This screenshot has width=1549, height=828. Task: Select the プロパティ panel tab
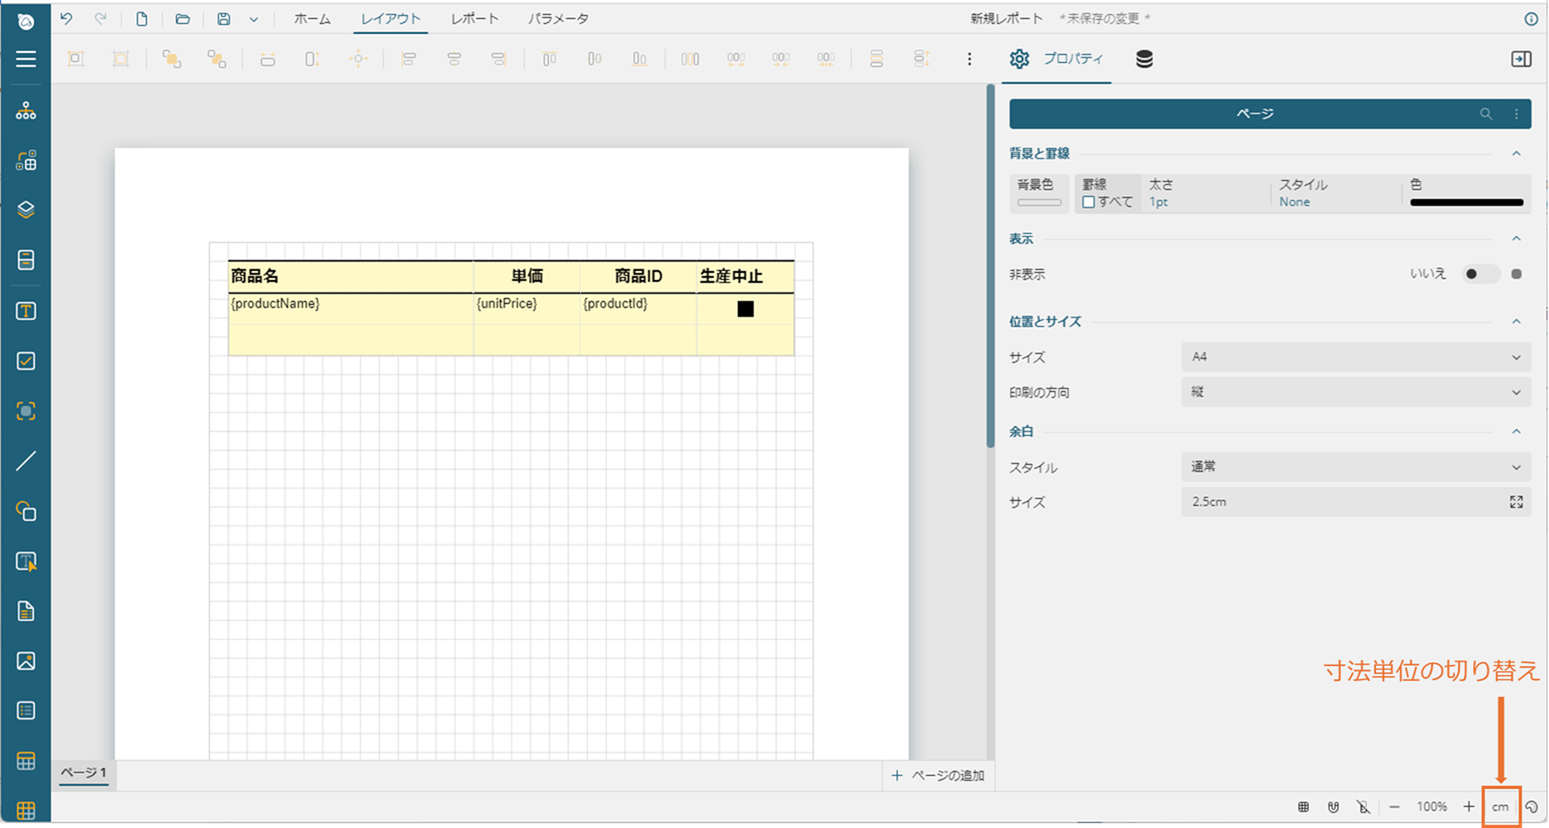click(1057, 59)
